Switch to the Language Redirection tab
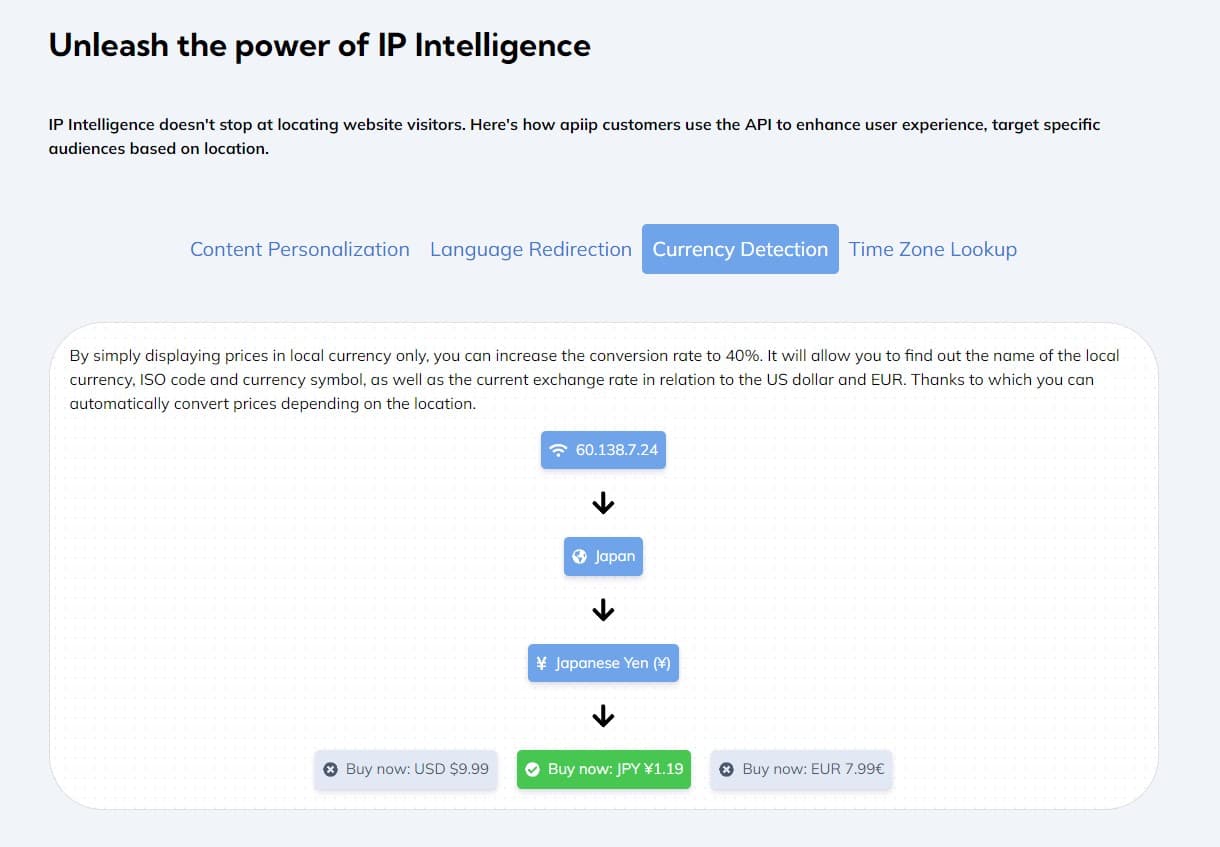 click(531, 249)
